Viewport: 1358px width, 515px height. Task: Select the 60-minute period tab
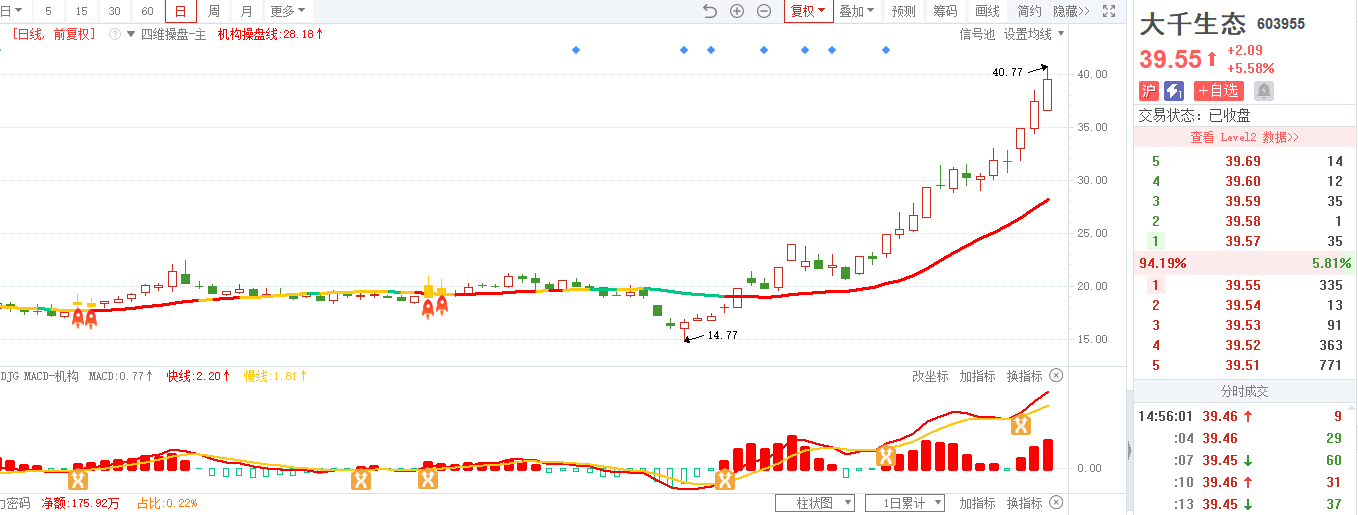147,11
